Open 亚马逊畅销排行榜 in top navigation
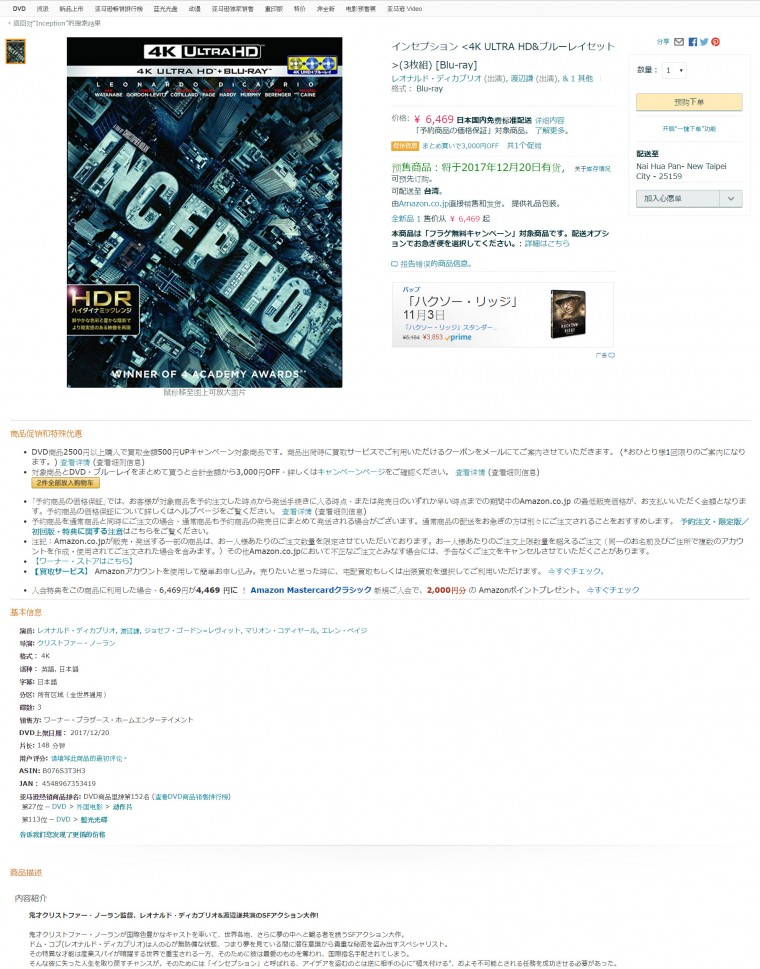The width and height of the screenshot is (760, 969). (118, 9)
